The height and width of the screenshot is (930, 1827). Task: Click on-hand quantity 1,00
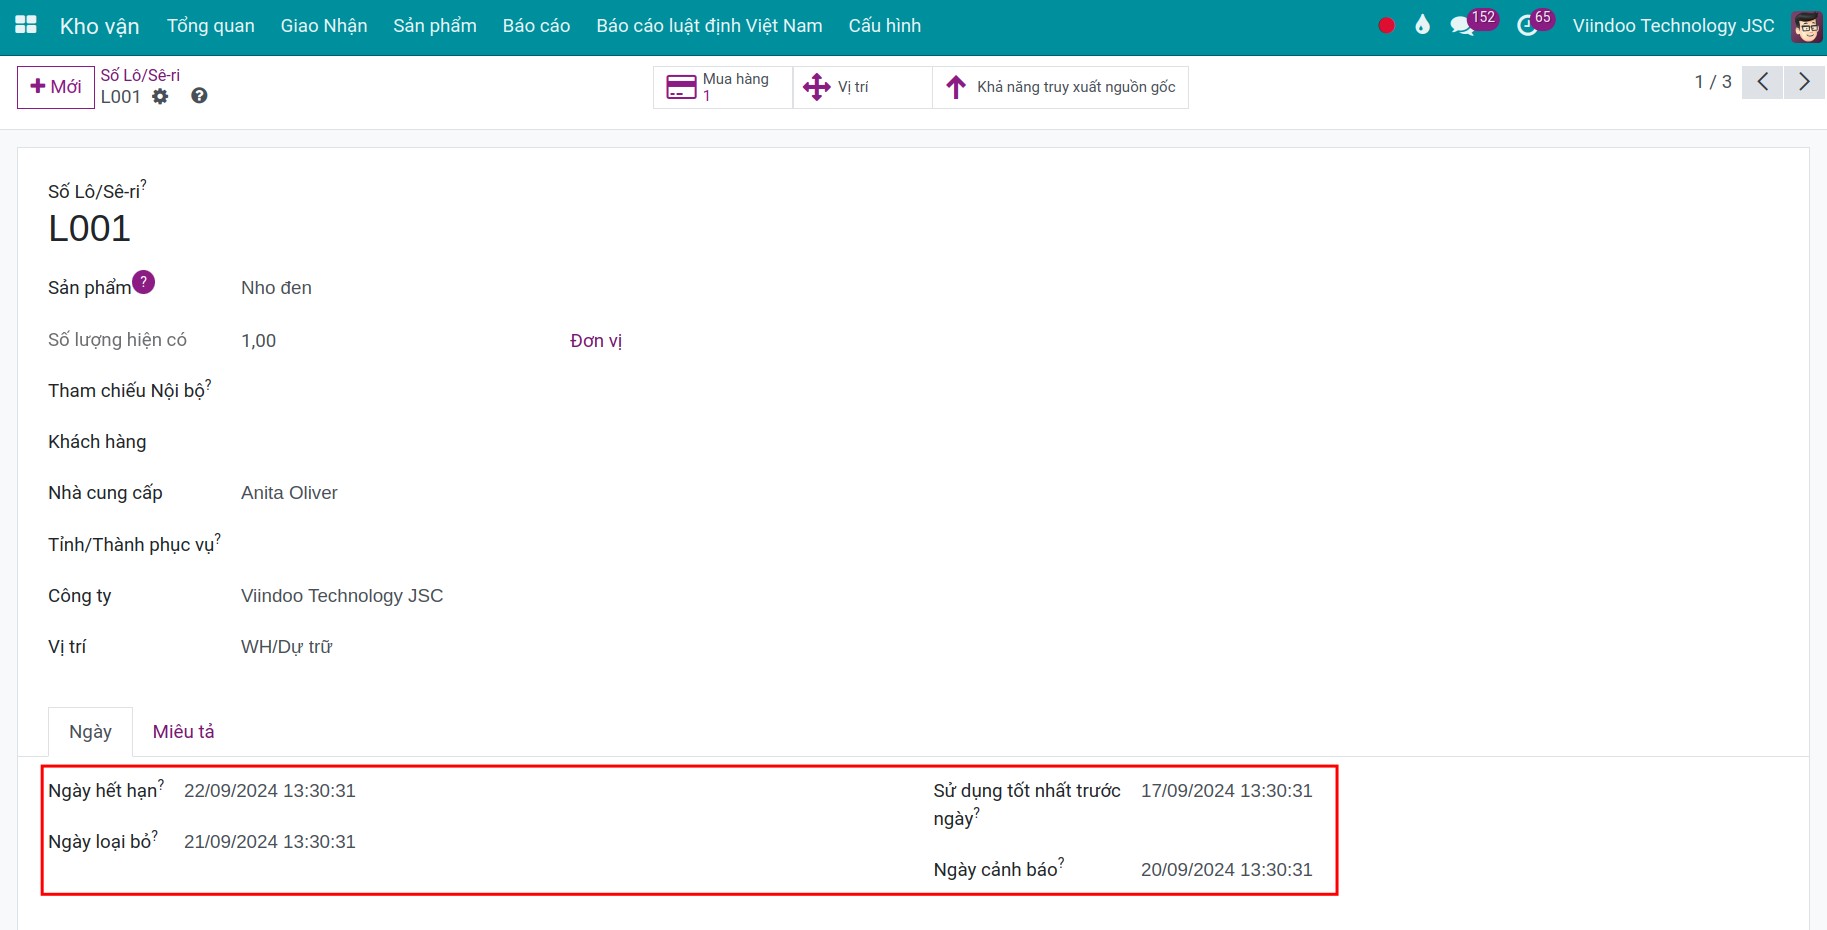[x=258, y=341]
